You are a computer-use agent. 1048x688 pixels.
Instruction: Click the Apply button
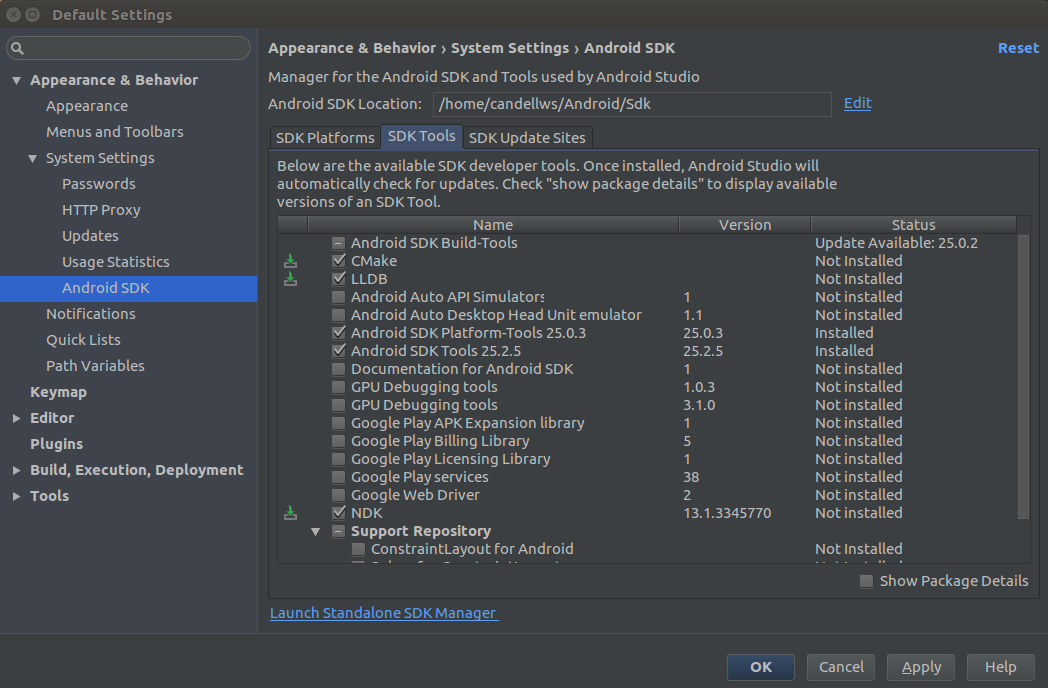[921, 667]
